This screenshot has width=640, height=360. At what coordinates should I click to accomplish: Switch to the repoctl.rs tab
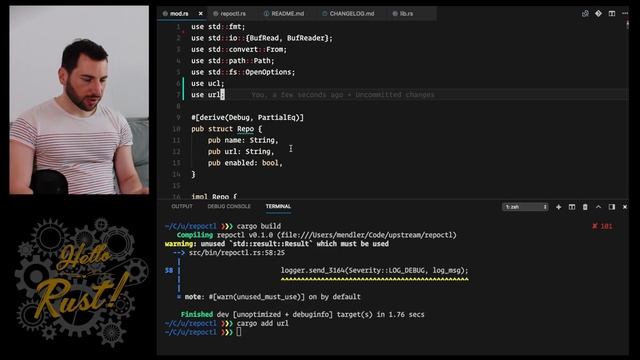point(233,13)
